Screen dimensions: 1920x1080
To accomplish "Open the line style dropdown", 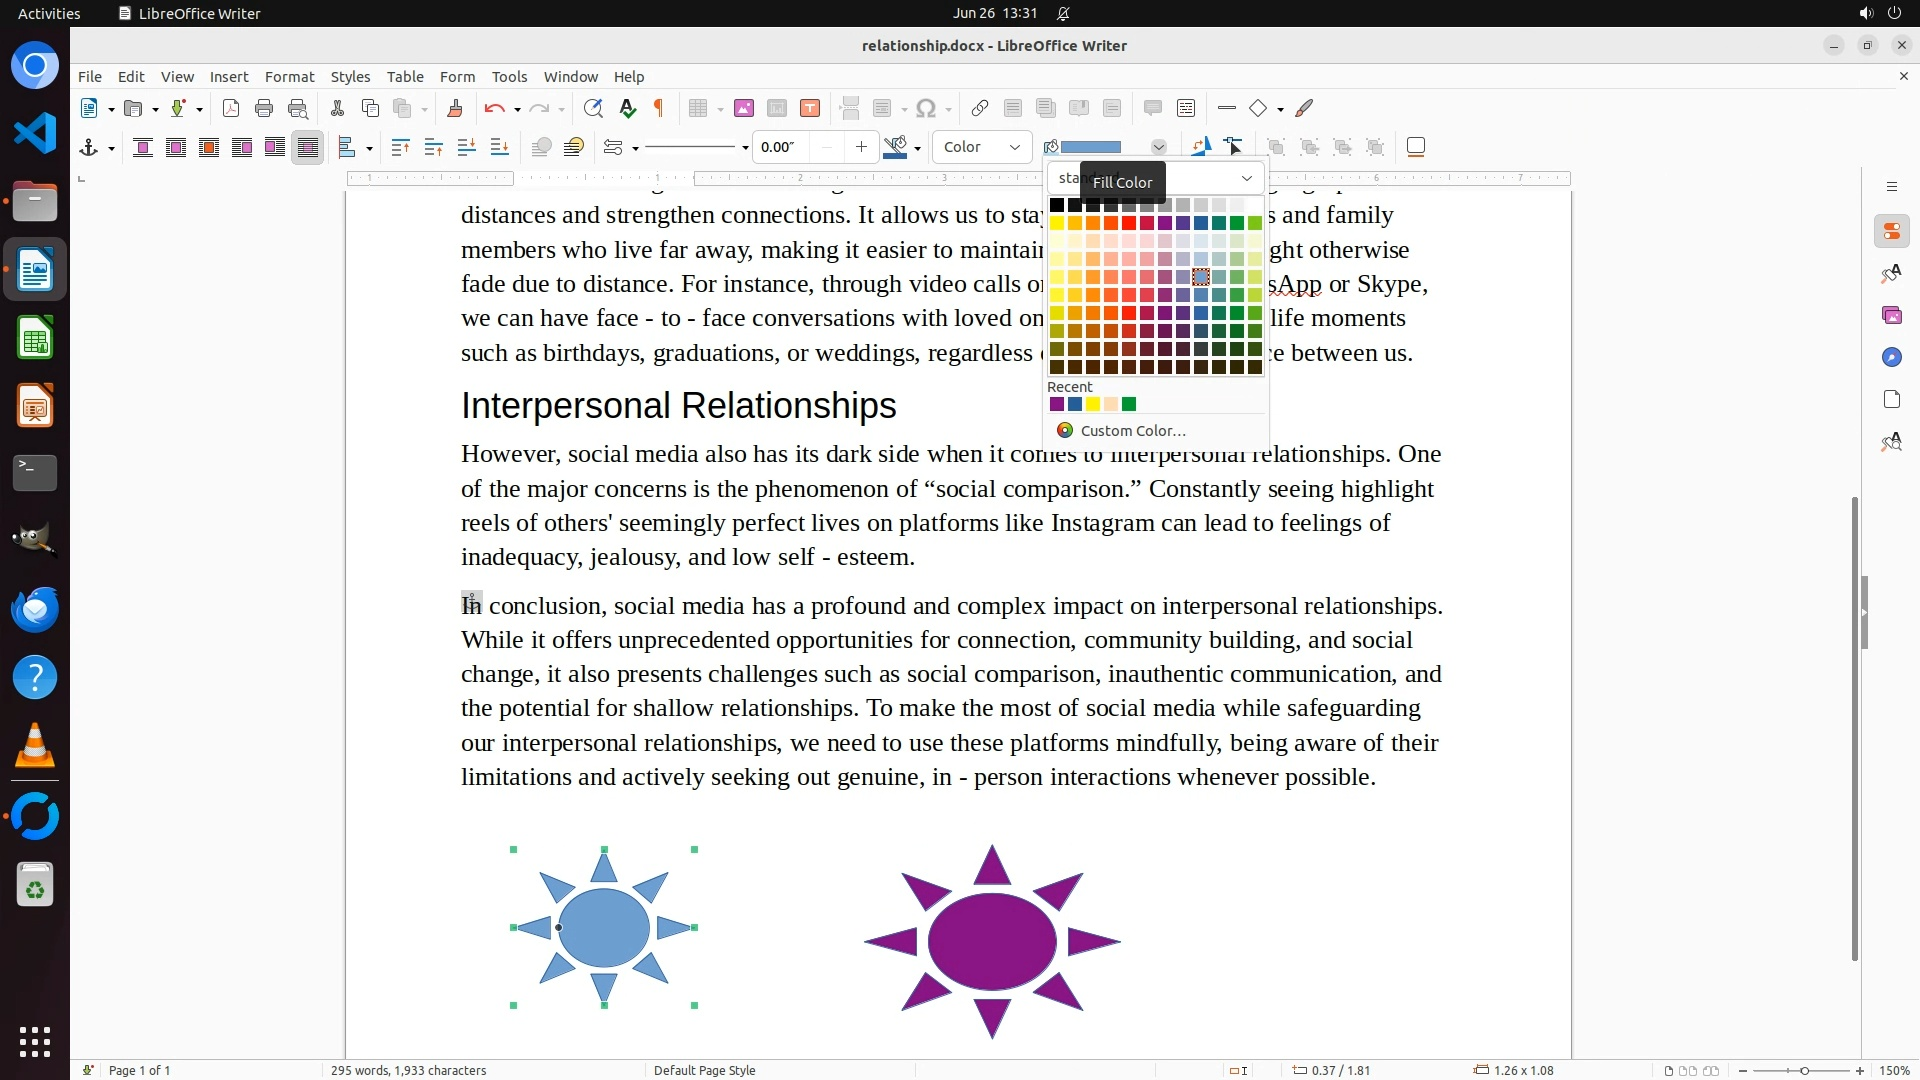I will coord(745,148).
